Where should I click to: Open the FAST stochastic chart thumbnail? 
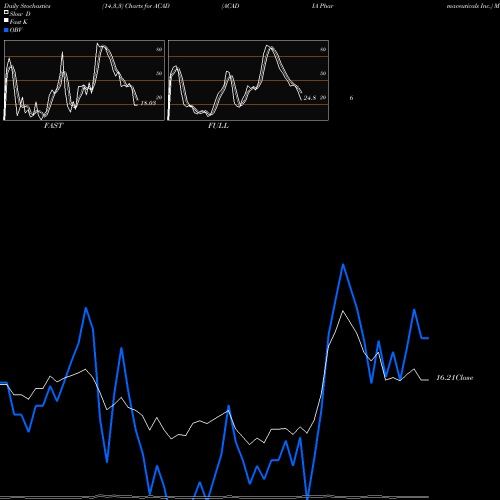click(x=84, y=80)
